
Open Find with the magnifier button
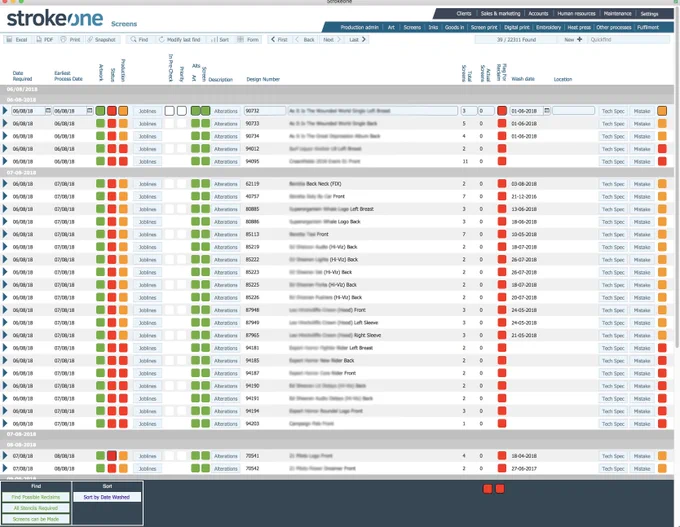[140, 39]
